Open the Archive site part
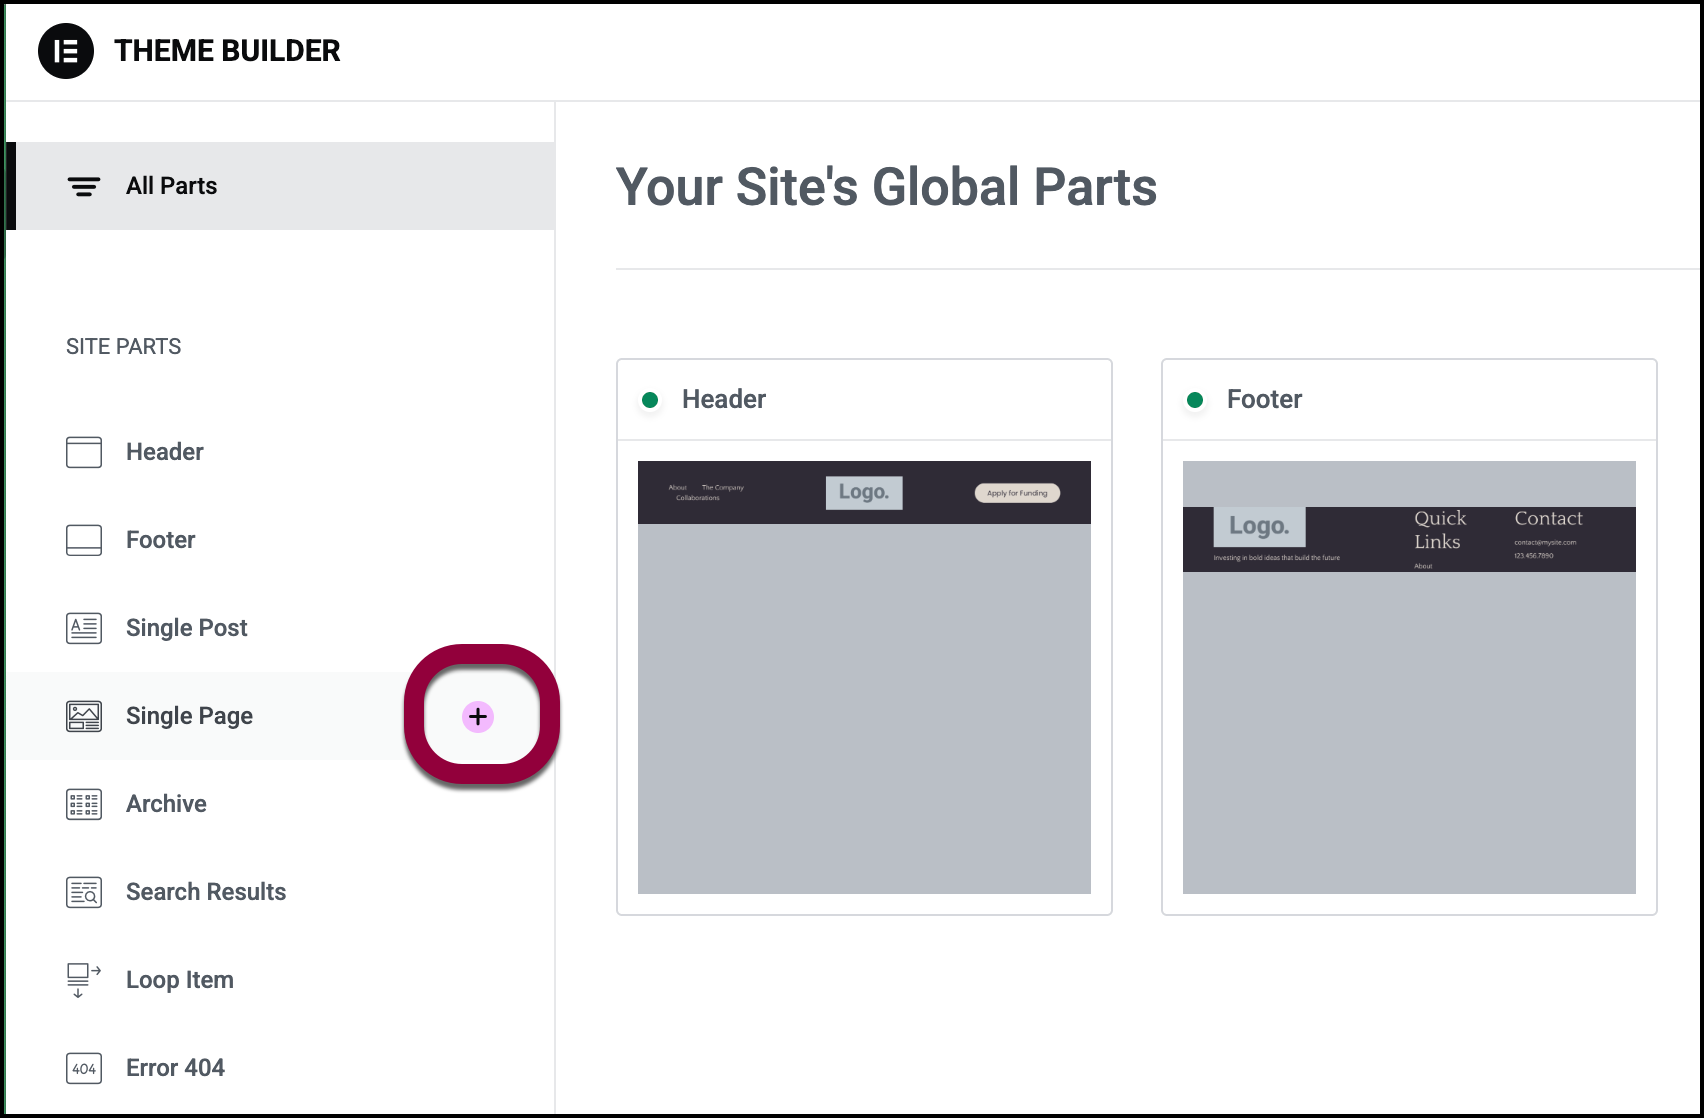The height and width of the screenshot is (1118, 1704). coord(166,804)
